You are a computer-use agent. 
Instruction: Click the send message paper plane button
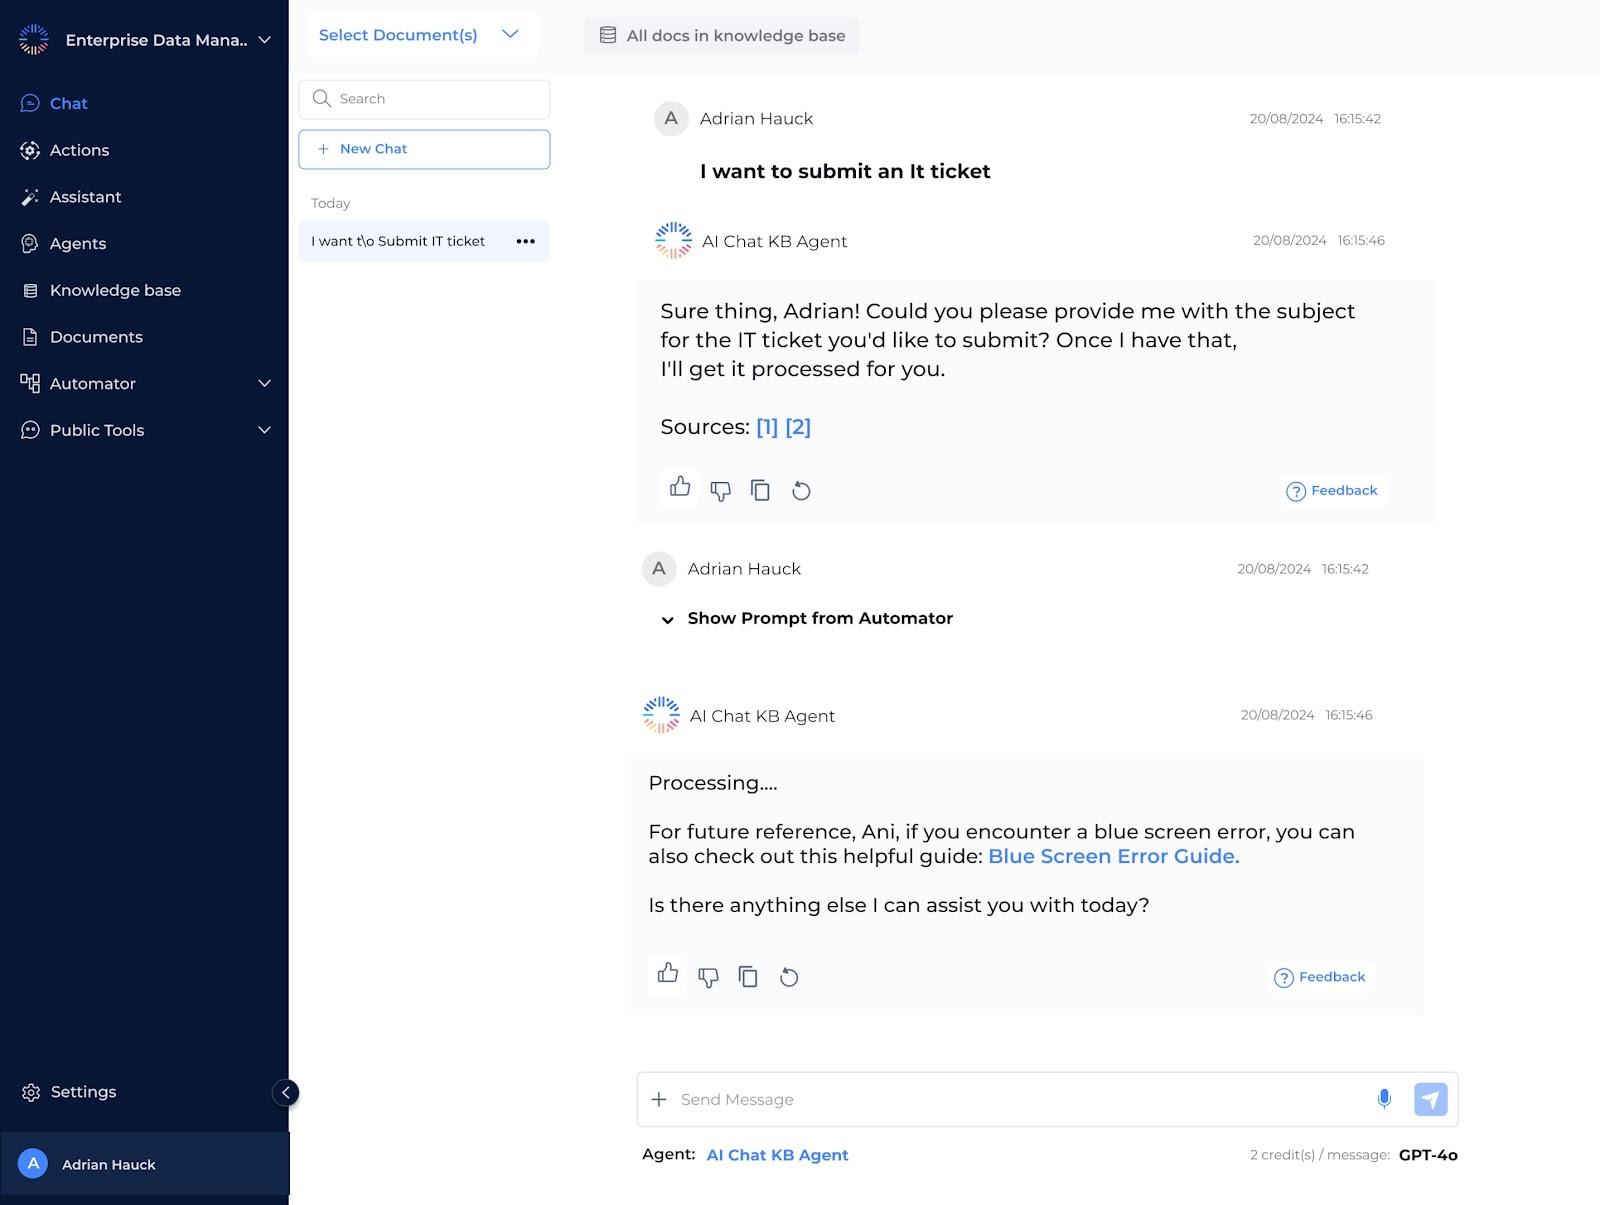[x=1431, y=1099]
